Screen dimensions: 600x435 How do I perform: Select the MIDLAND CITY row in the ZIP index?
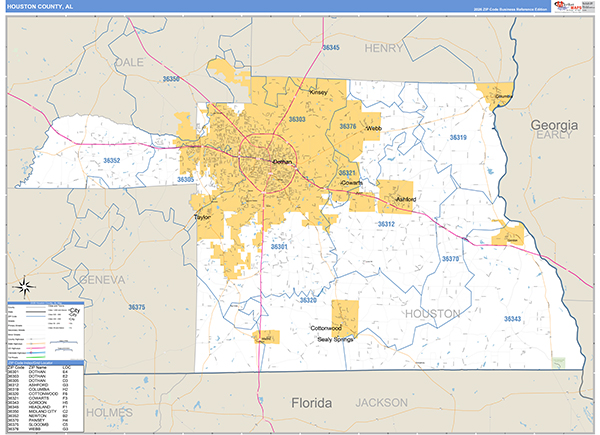(x=46, y=411)
